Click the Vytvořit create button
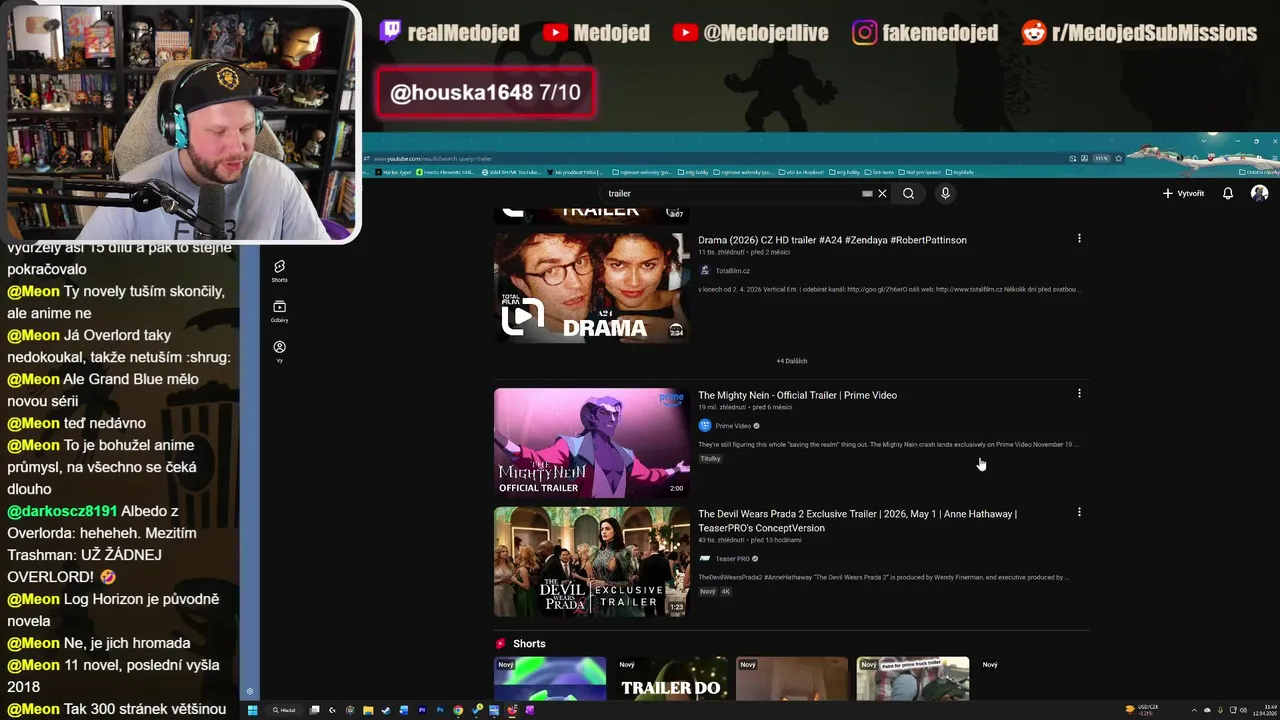 (x=1183, y=194)
